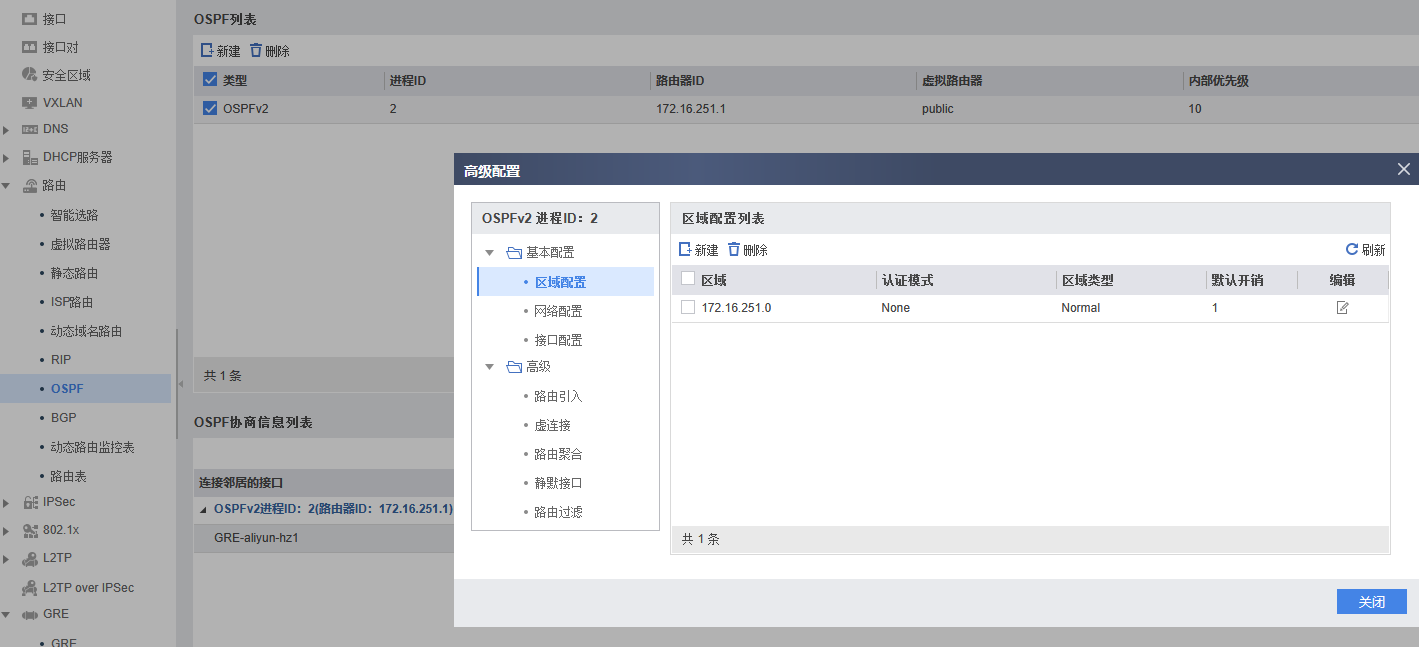Collapse the 基本配置 tree folder
The width and height of the screenshot is (1419, 647).
coord(490,253)
